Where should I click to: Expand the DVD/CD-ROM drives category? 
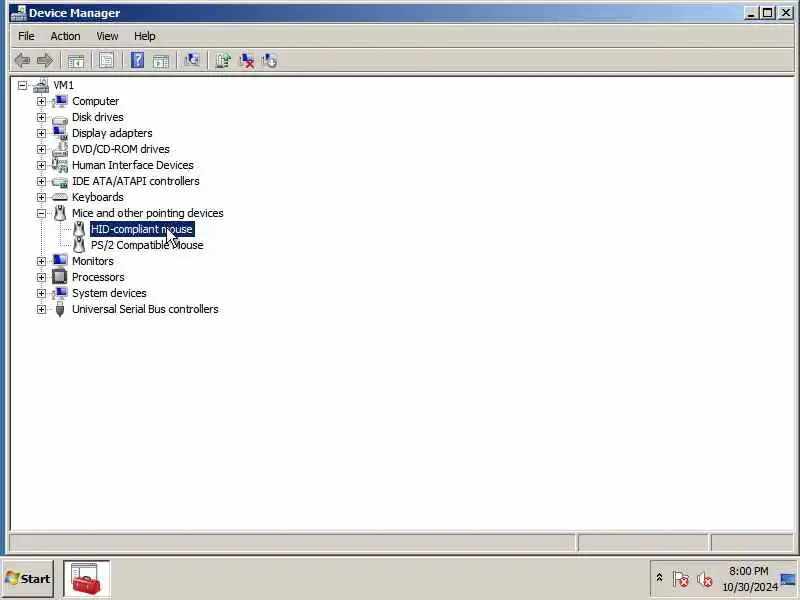tap(41, 149)
